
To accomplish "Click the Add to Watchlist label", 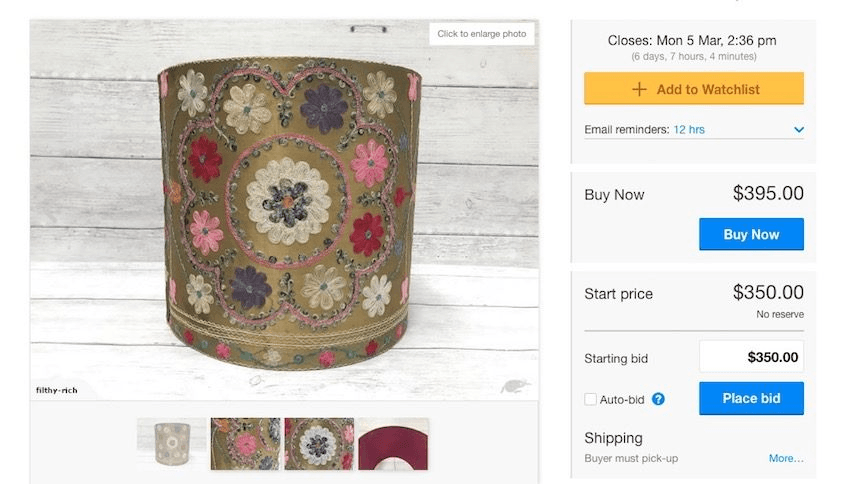I will coord(708,89).
